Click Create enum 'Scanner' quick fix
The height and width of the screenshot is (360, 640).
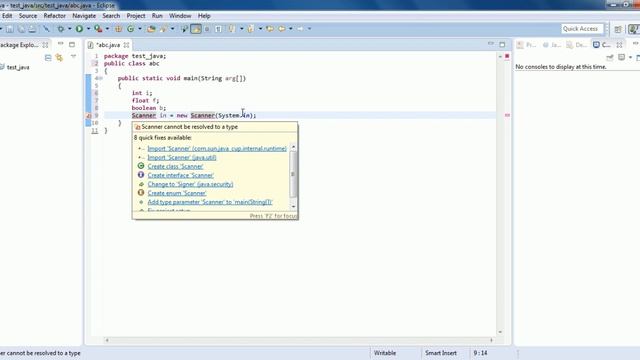tap(177, 193)
